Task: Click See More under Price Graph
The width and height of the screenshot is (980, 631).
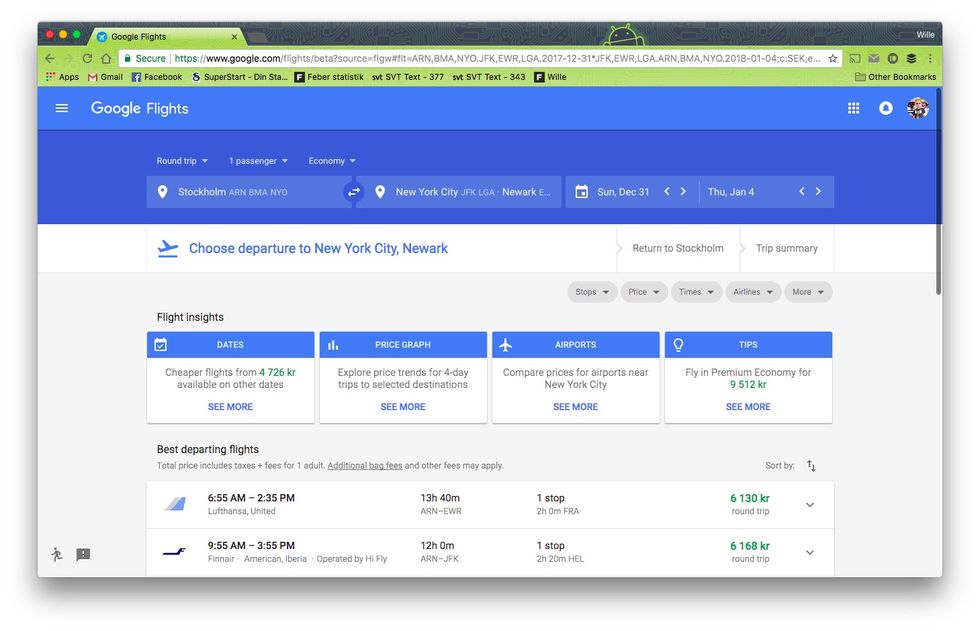Action: 403,407
